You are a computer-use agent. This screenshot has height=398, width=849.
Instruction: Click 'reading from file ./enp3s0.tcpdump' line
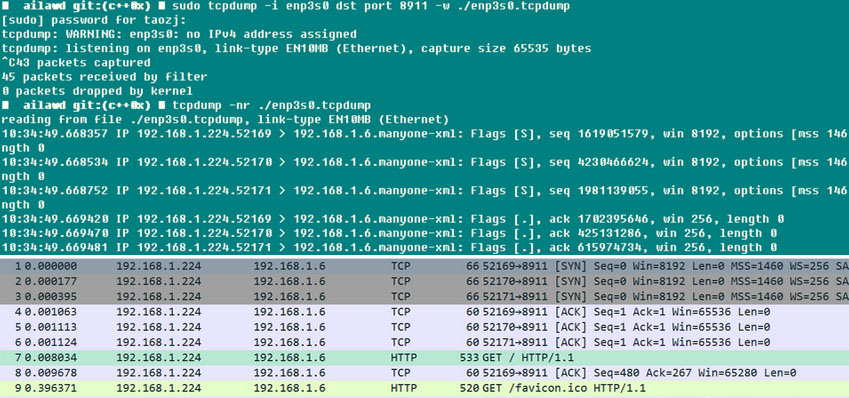click(225, 119)
